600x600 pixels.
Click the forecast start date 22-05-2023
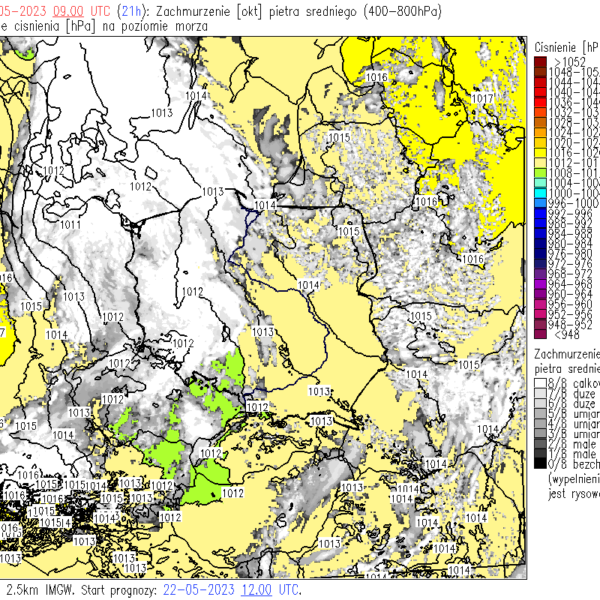coord(200,590)
